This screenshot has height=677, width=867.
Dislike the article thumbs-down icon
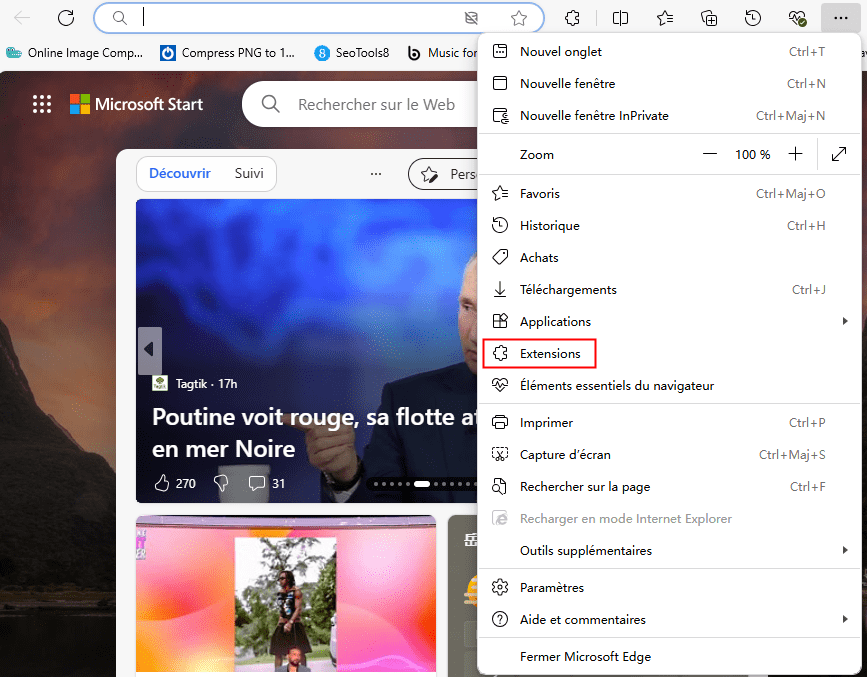221,483
